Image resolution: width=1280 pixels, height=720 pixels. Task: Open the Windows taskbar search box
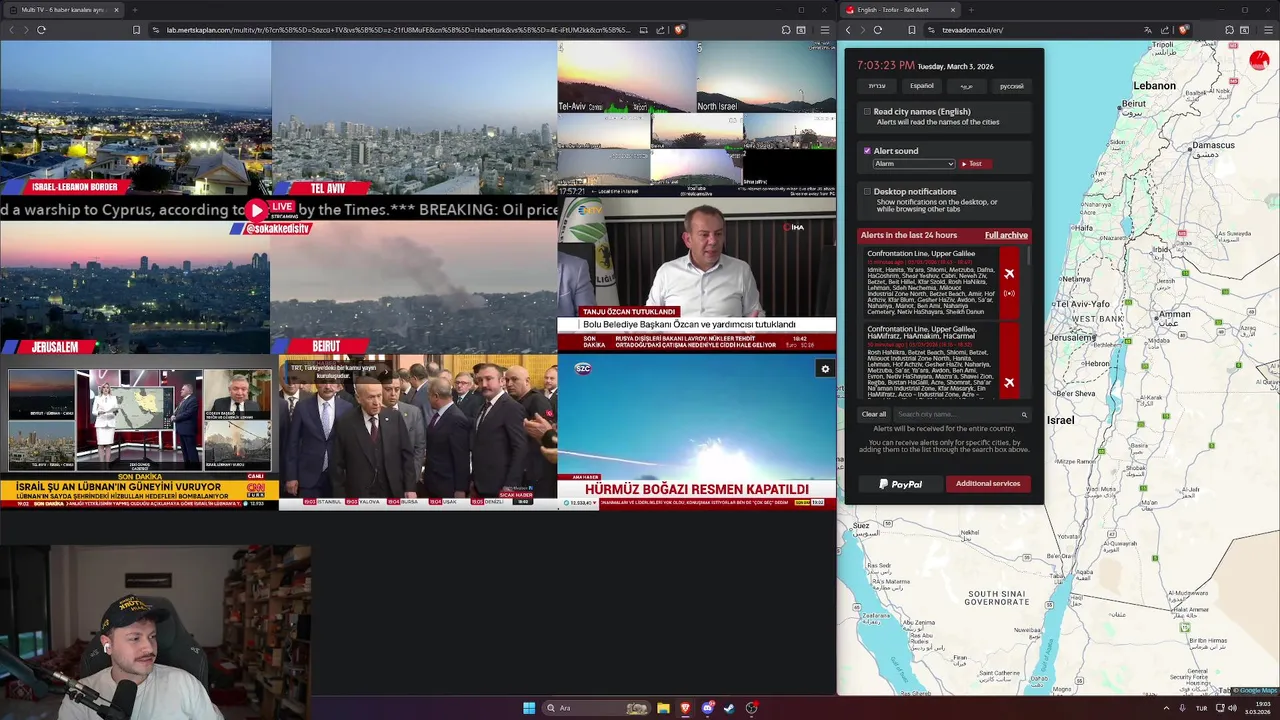(597, 708)
